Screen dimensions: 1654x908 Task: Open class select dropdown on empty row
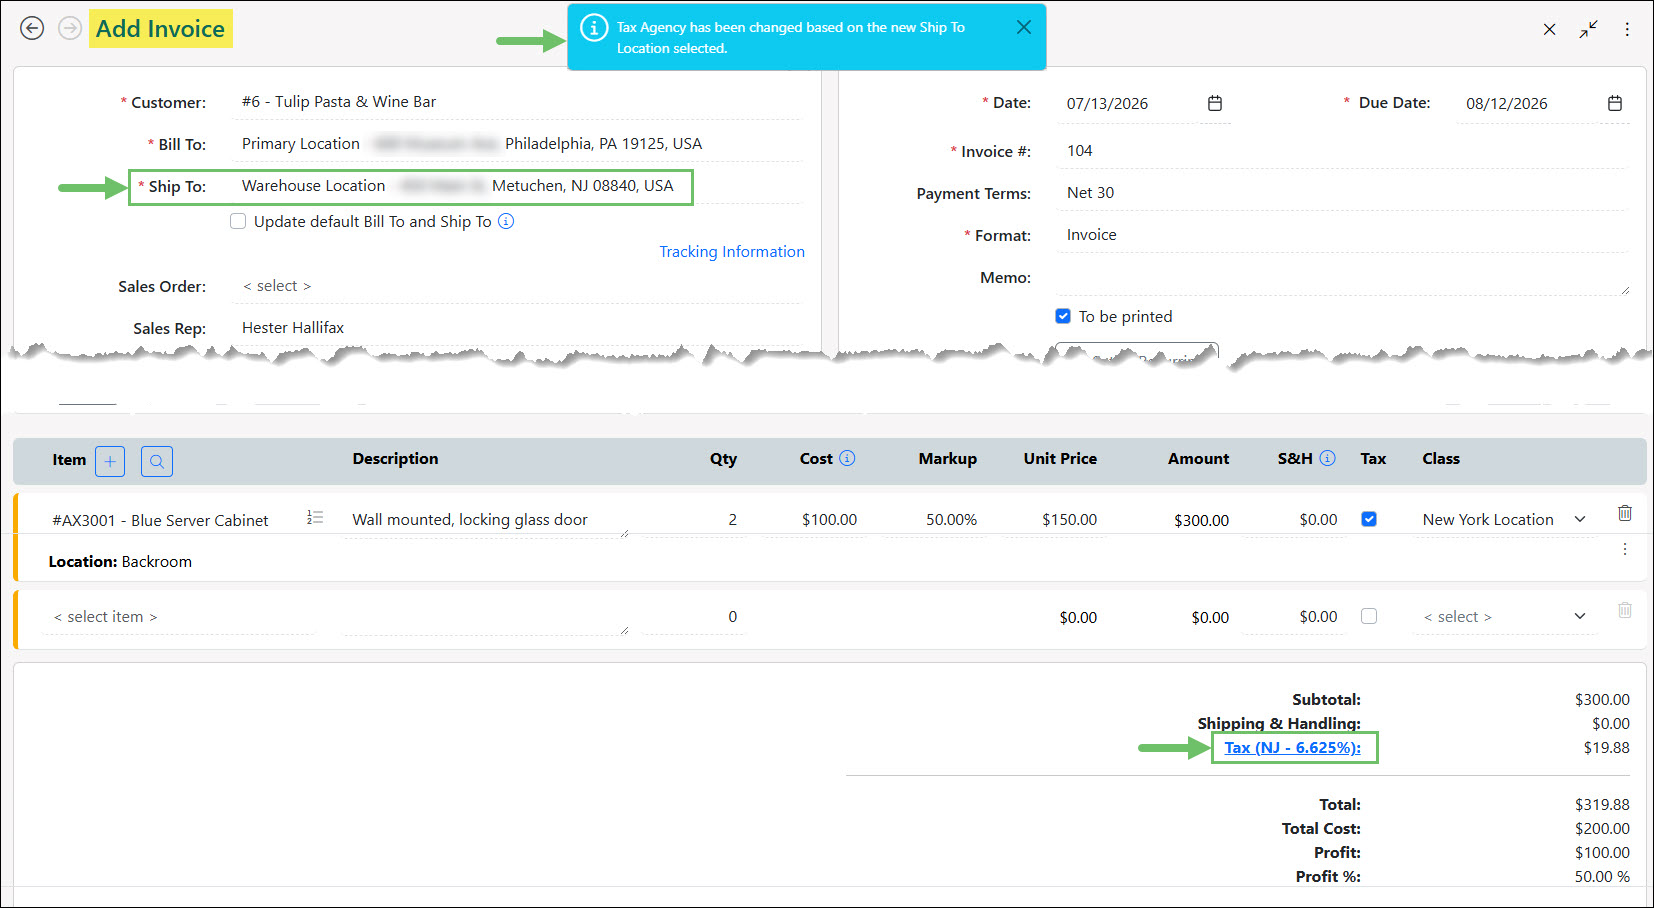click(x=1580, y=616)
